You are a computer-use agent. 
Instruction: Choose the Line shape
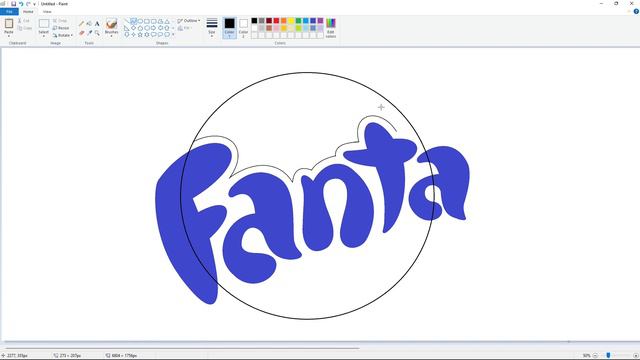127,21
